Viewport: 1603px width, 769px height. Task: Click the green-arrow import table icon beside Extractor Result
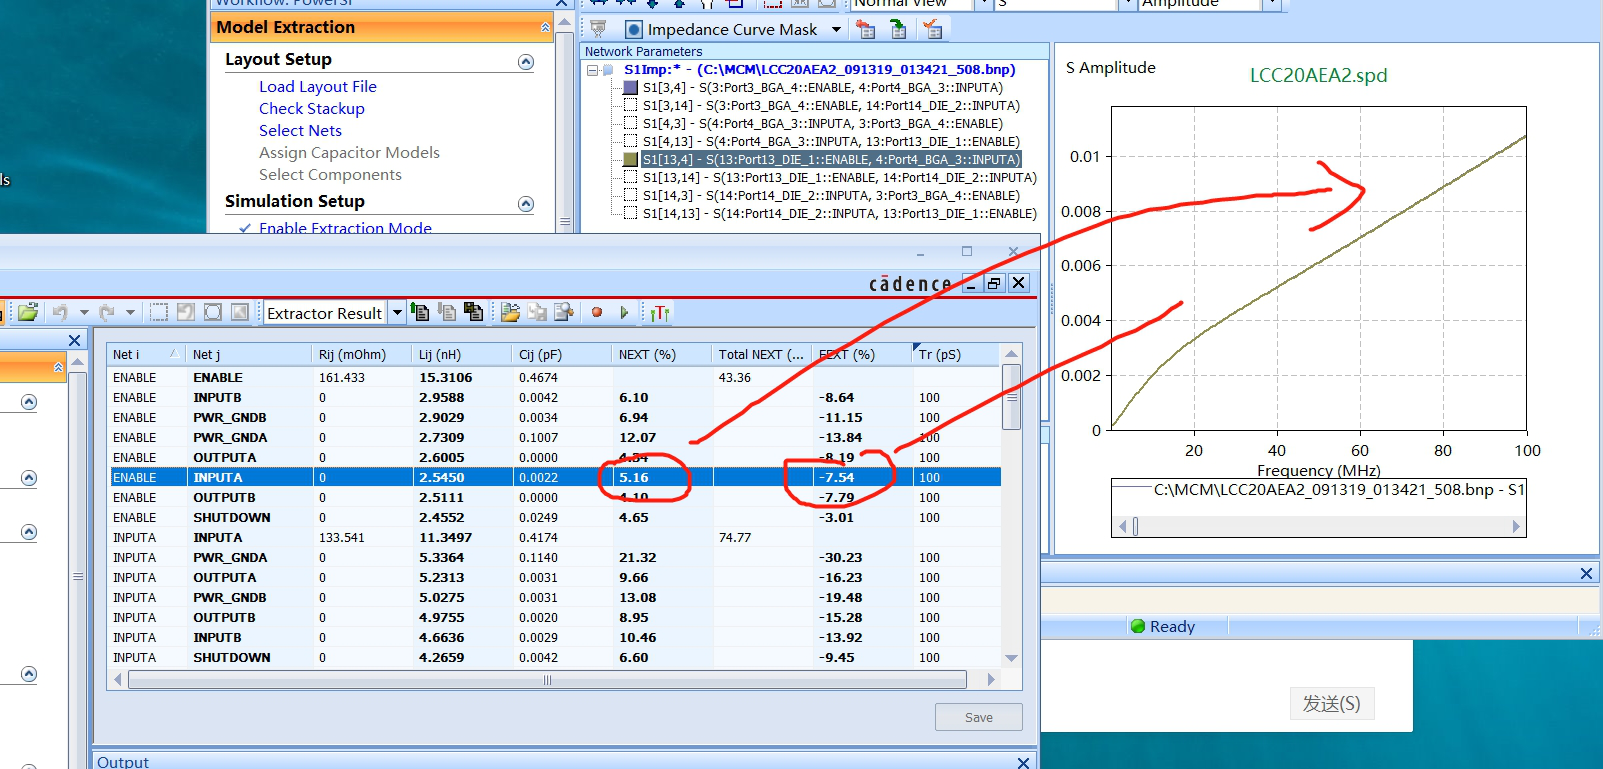click(x=420, y=312)
